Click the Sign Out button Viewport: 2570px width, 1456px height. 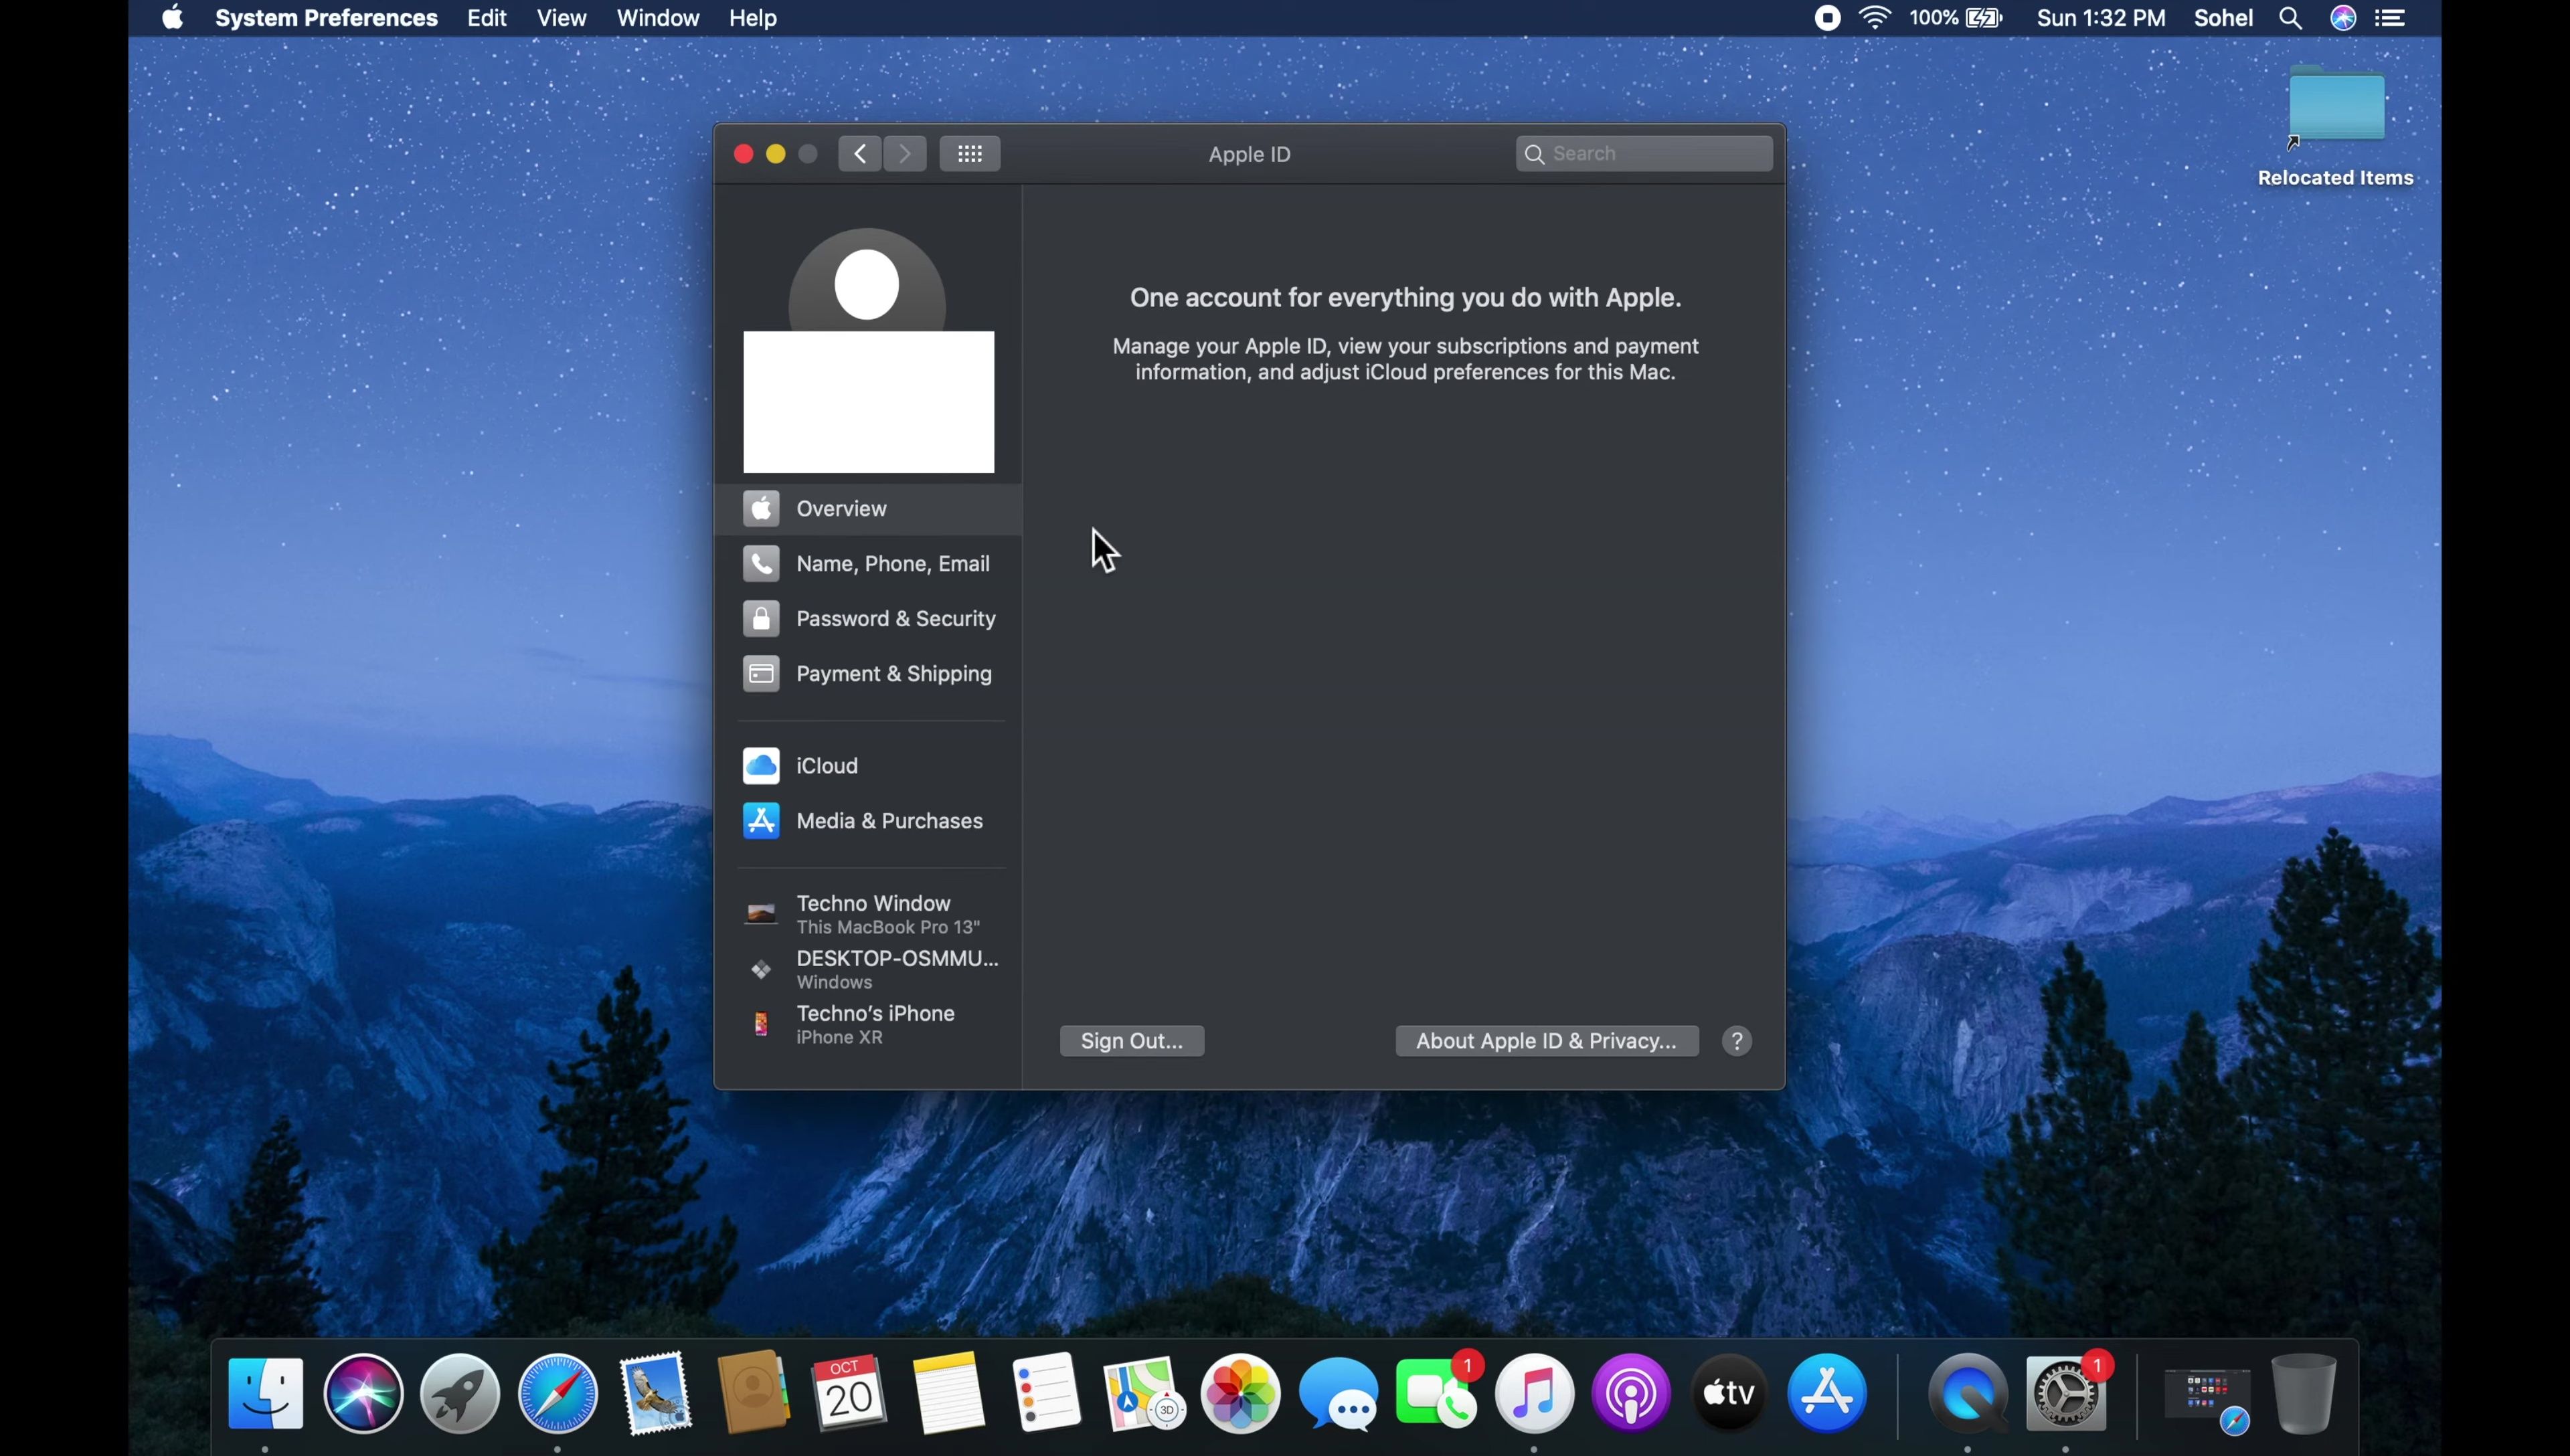click(1132, 1041)
